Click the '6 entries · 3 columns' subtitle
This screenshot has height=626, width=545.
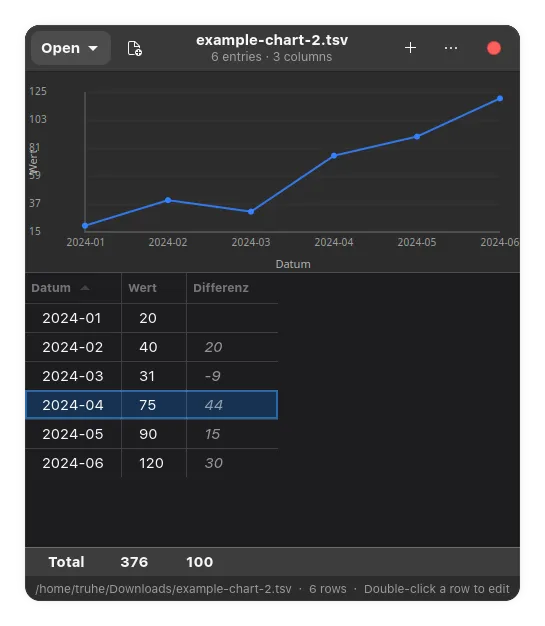[272, 57]
